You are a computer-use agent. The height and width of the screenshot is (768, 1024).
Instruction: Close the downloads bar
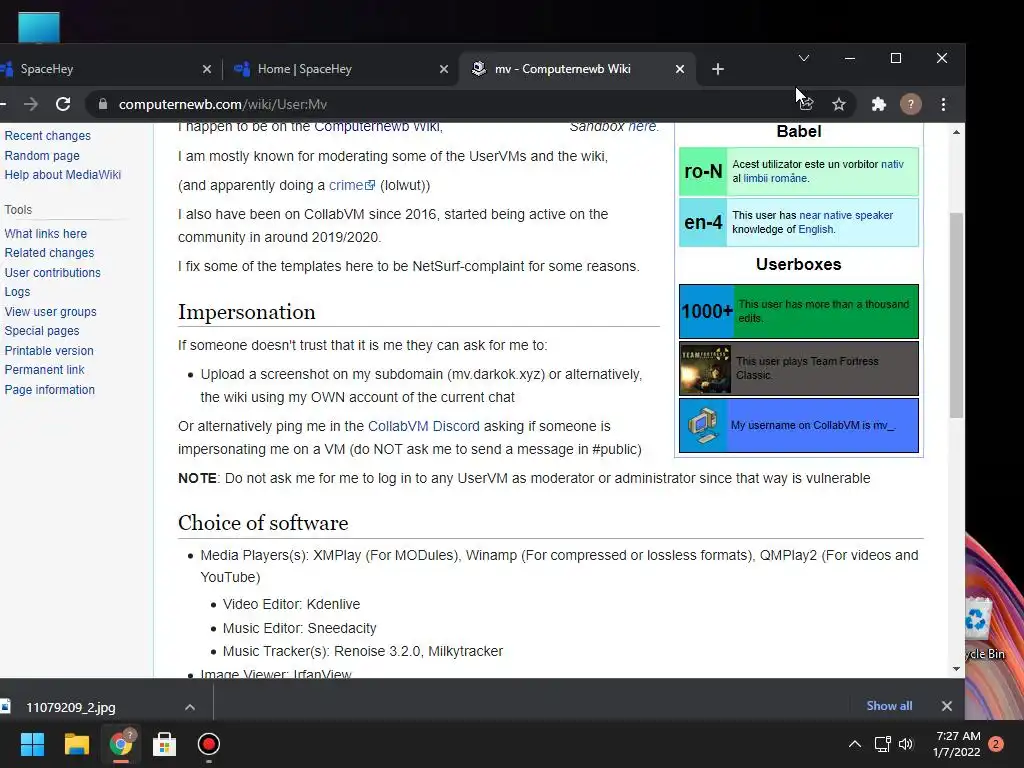947,706
